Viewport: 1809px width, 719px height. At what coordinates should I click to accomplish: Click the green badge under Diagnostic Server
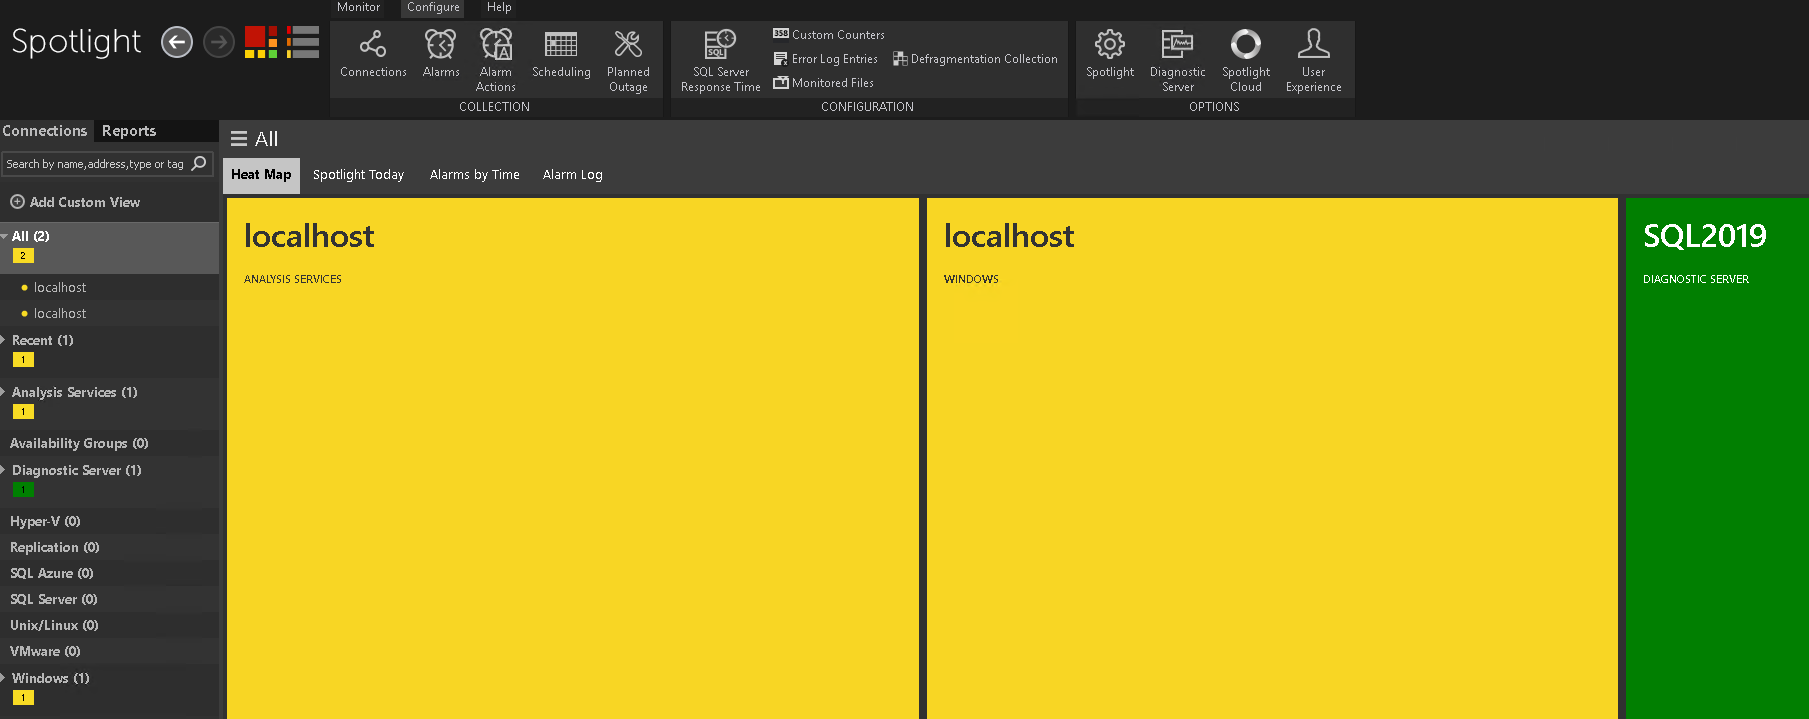[23, 490]
